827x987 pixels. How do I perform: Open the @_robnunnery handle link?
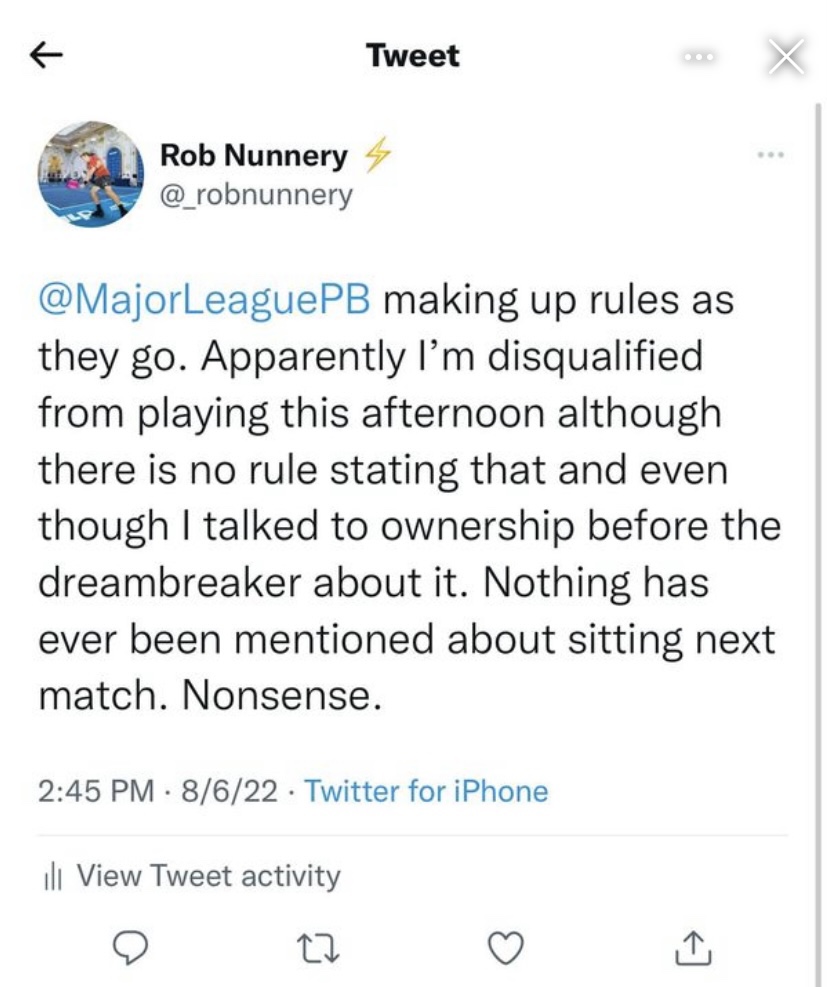256,194
